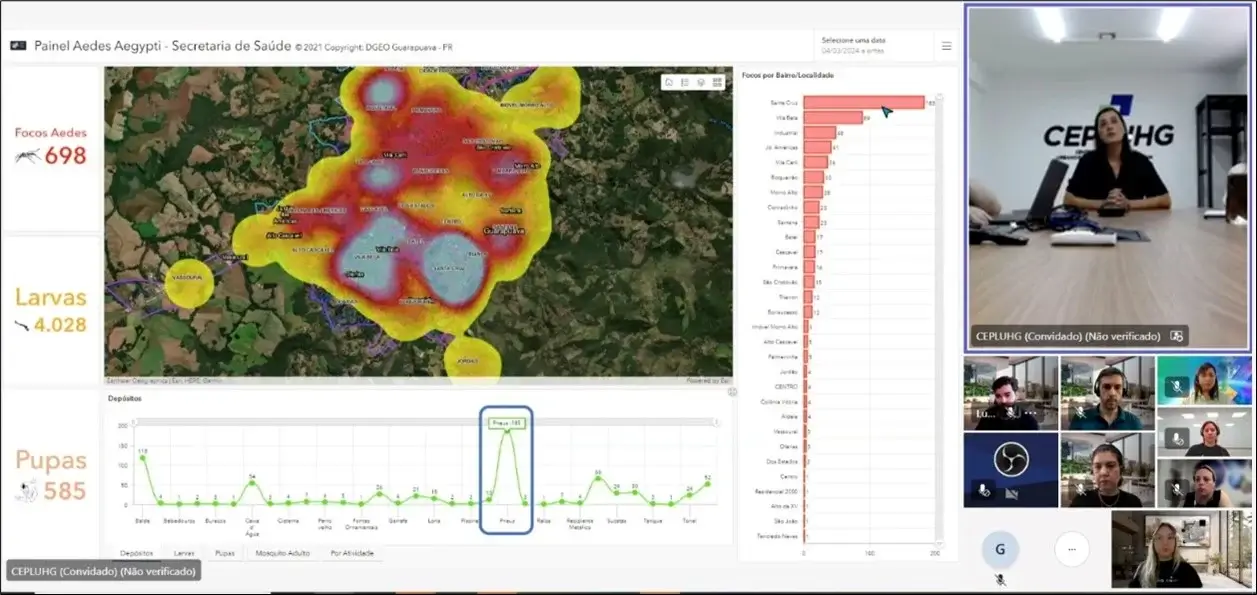Open the dashboard hamburger menu
Screen dimensions: 1257x595
tap(946, 46)
